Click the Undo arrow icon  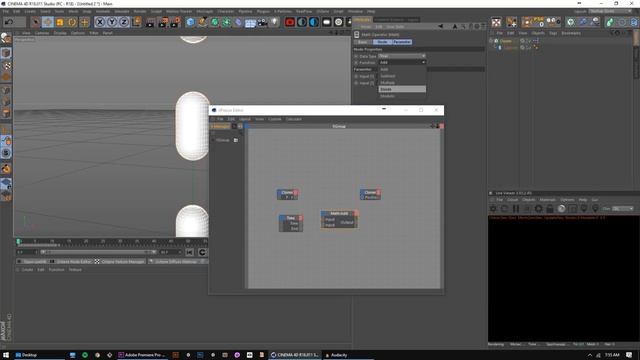(x=9, y=22)
